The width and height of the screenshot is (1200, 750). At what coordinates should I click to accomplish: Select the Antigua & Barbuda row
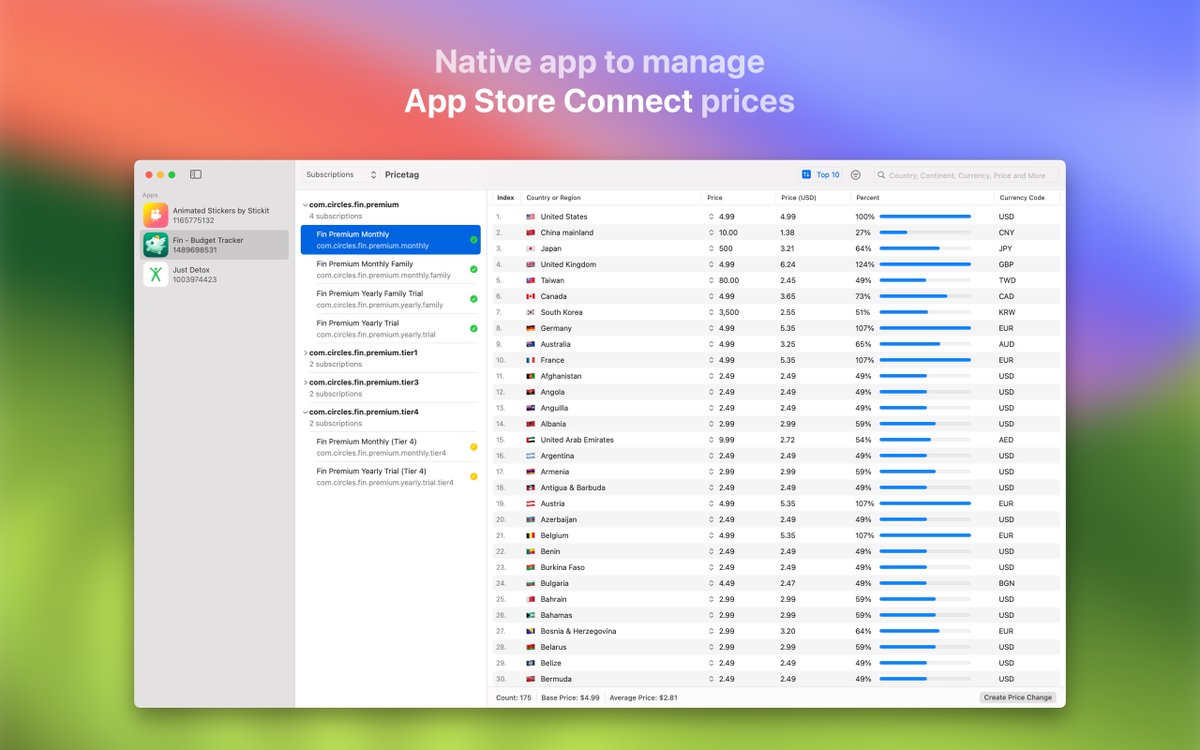click(776, 488)
